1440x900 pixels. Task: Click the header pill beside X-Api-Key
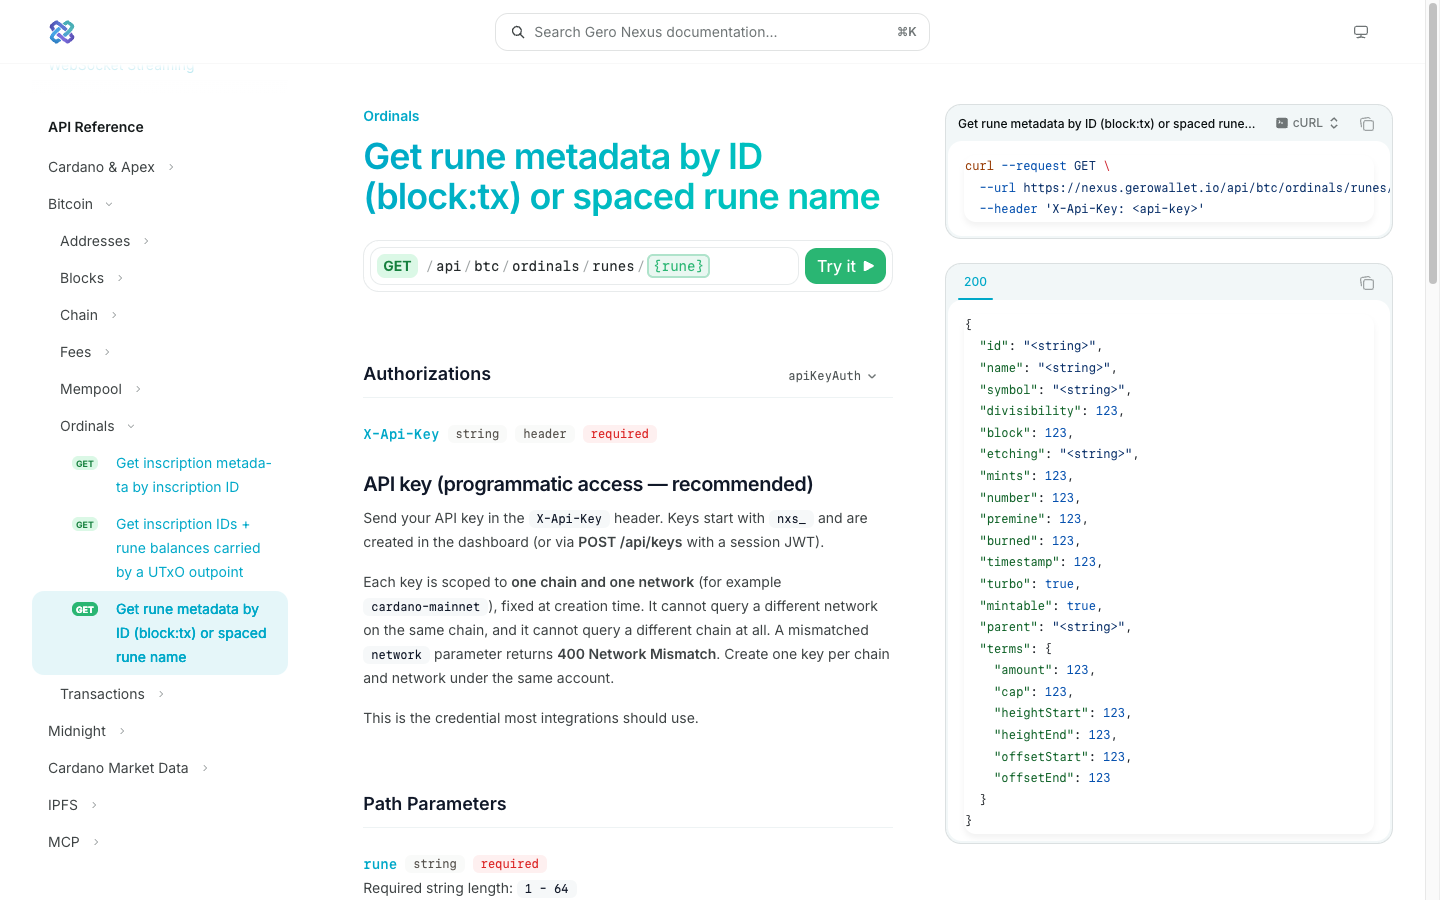(545, 434)
